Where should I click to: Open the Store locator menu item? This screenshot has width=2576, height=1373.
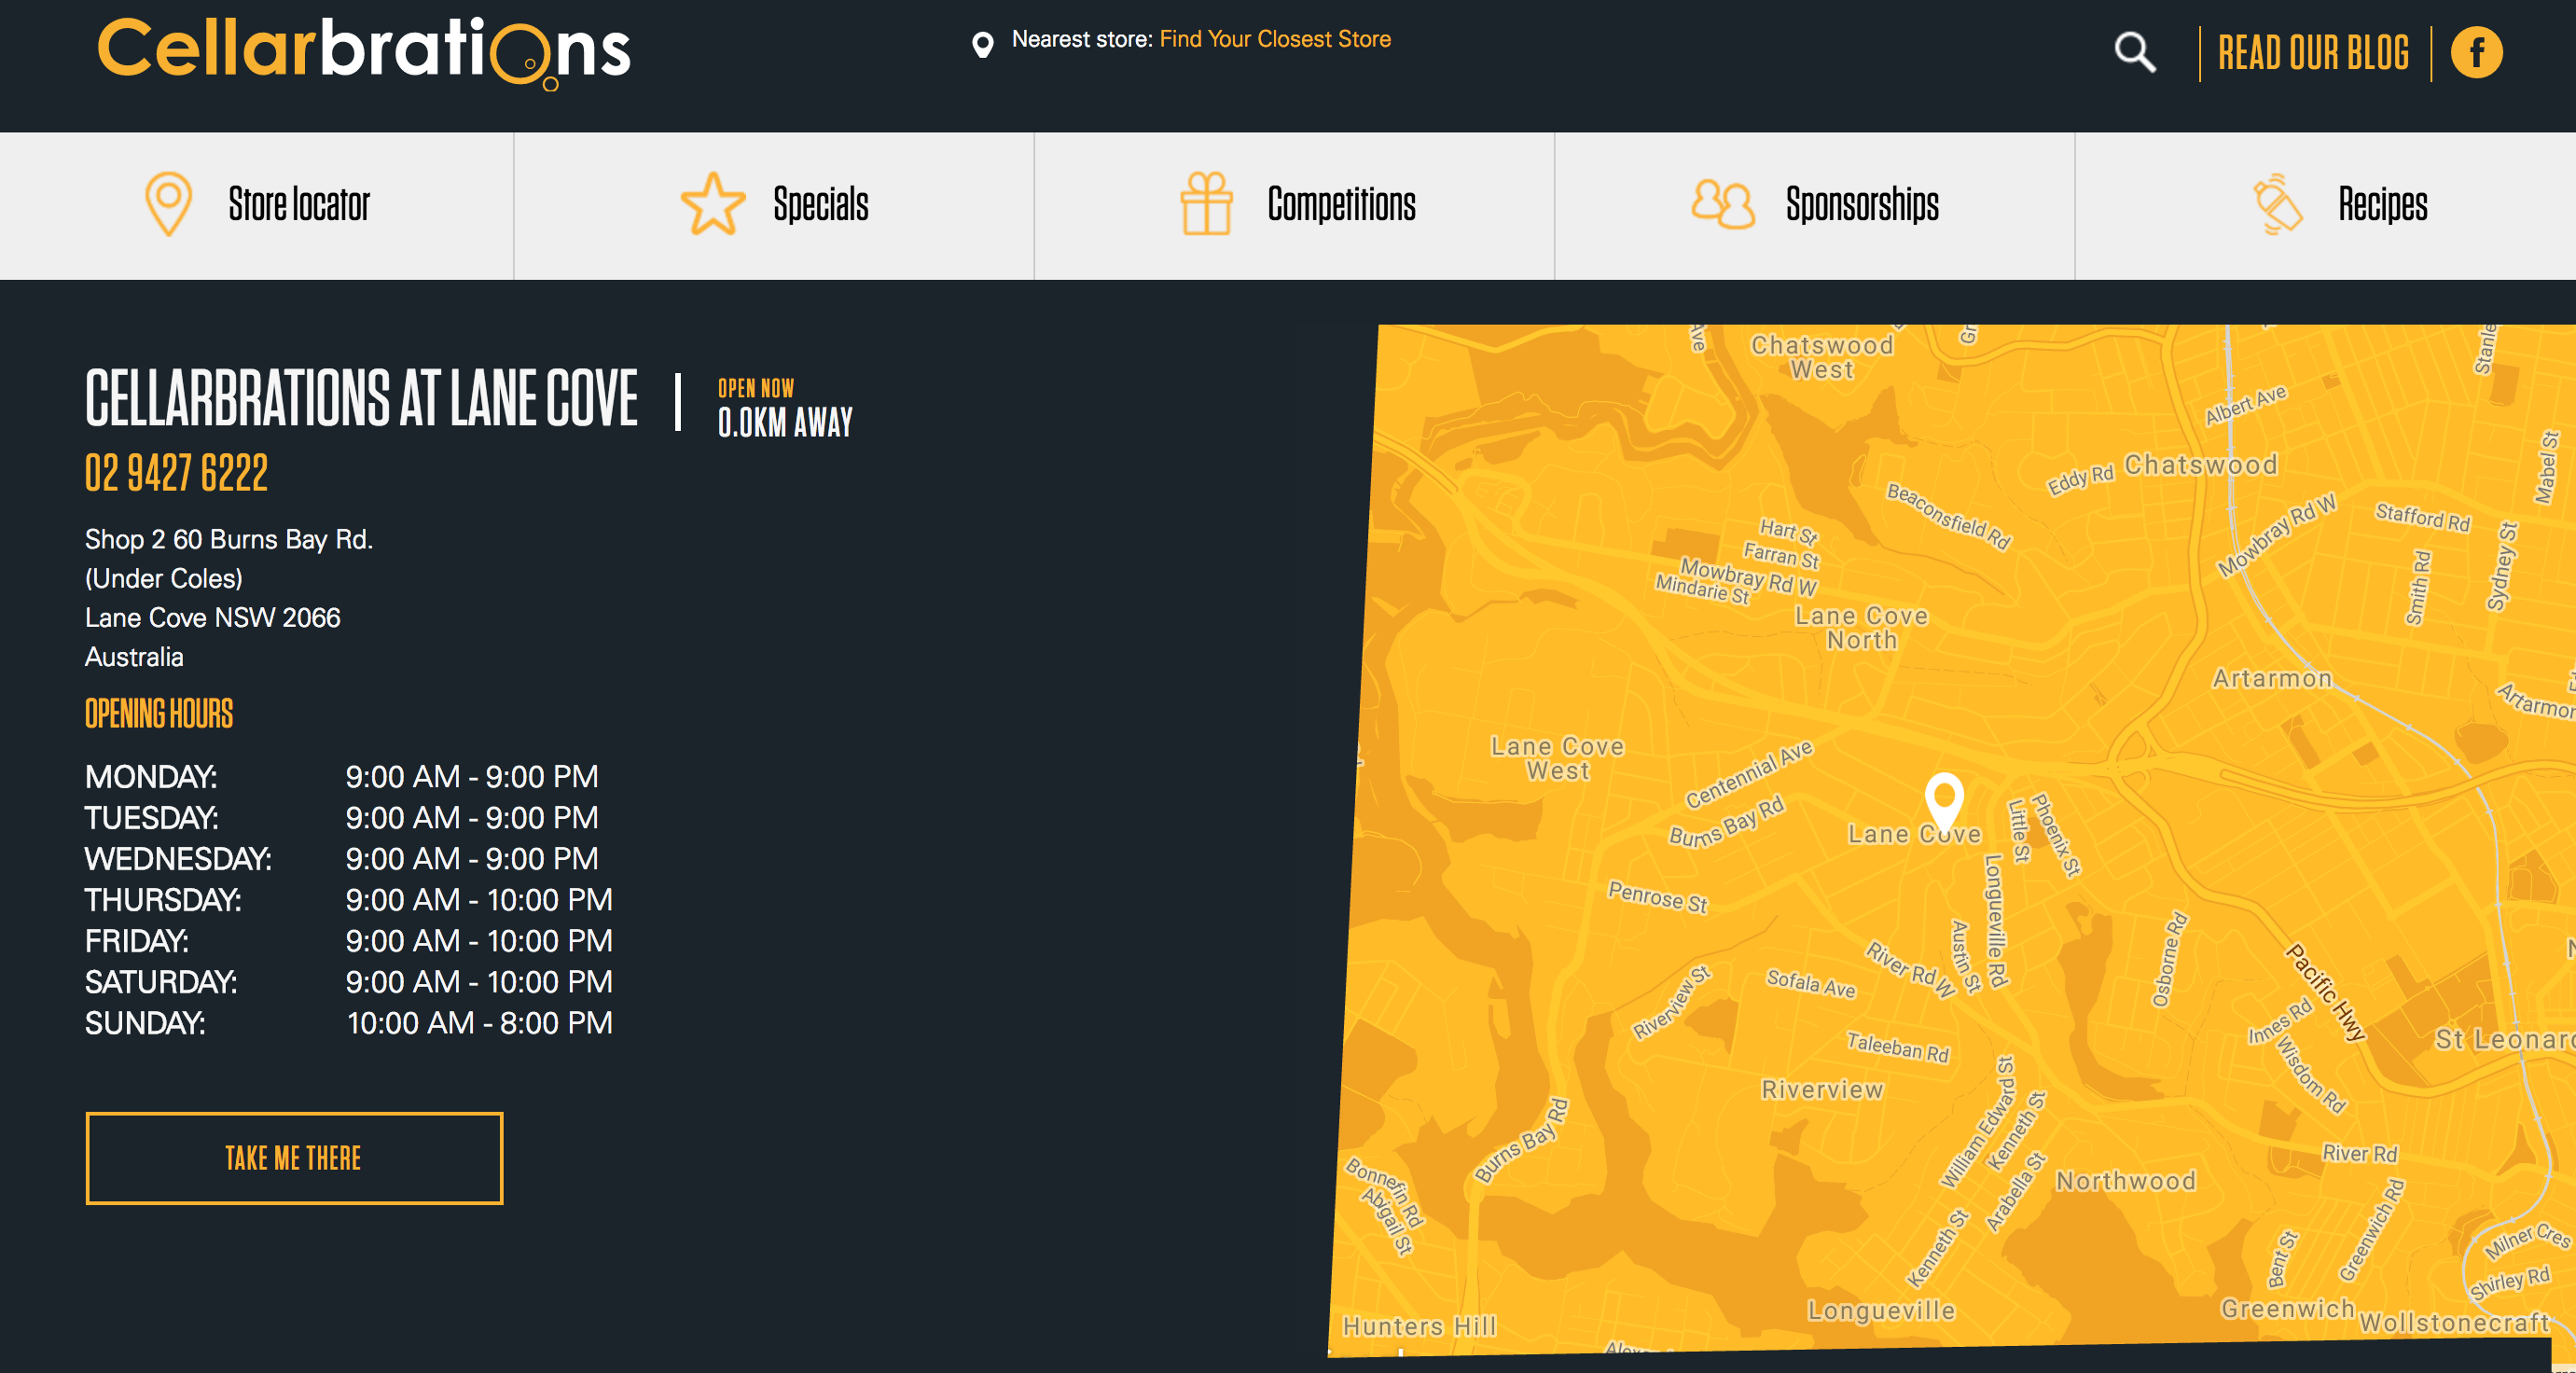(x=299, y=205)
